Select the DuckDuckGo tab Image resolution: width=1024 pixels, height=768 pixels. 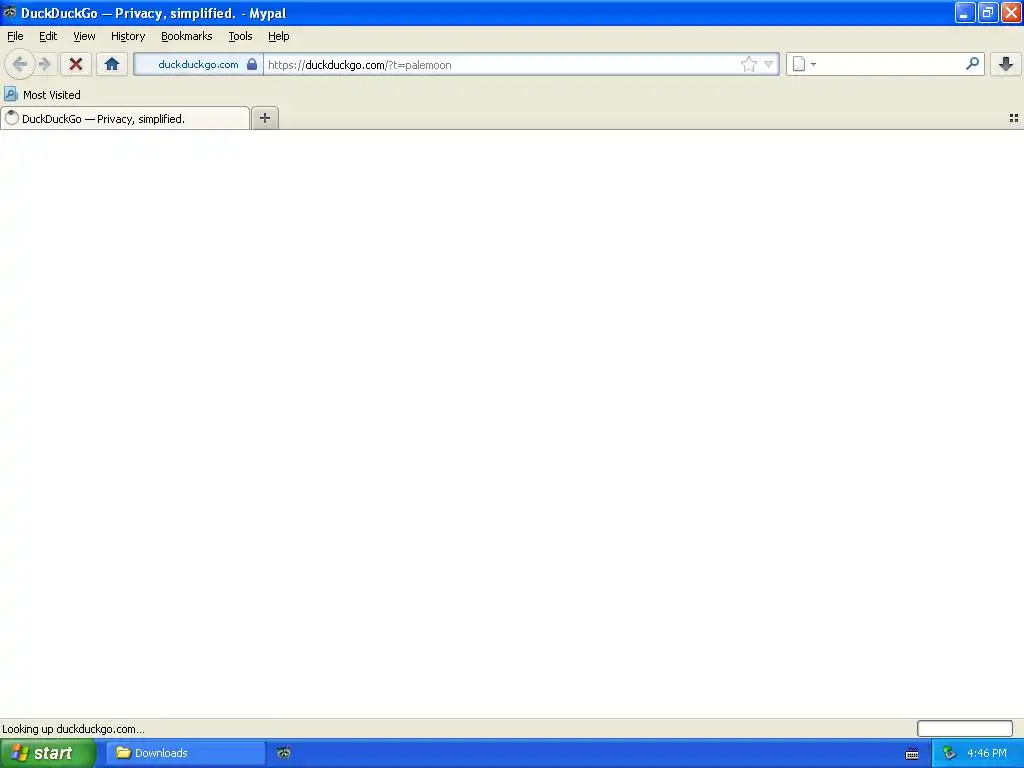pyautogui.click(x=125, y=118)
